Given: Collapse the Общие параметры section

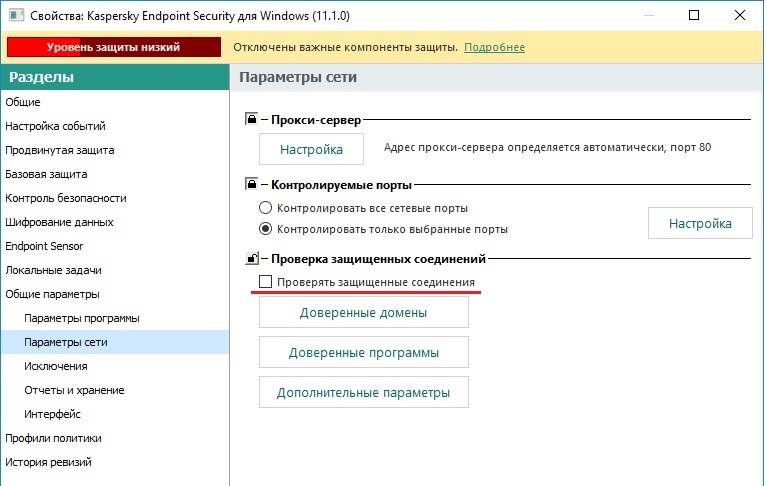Looking at the screenshot, I should (x=52, y=294).
